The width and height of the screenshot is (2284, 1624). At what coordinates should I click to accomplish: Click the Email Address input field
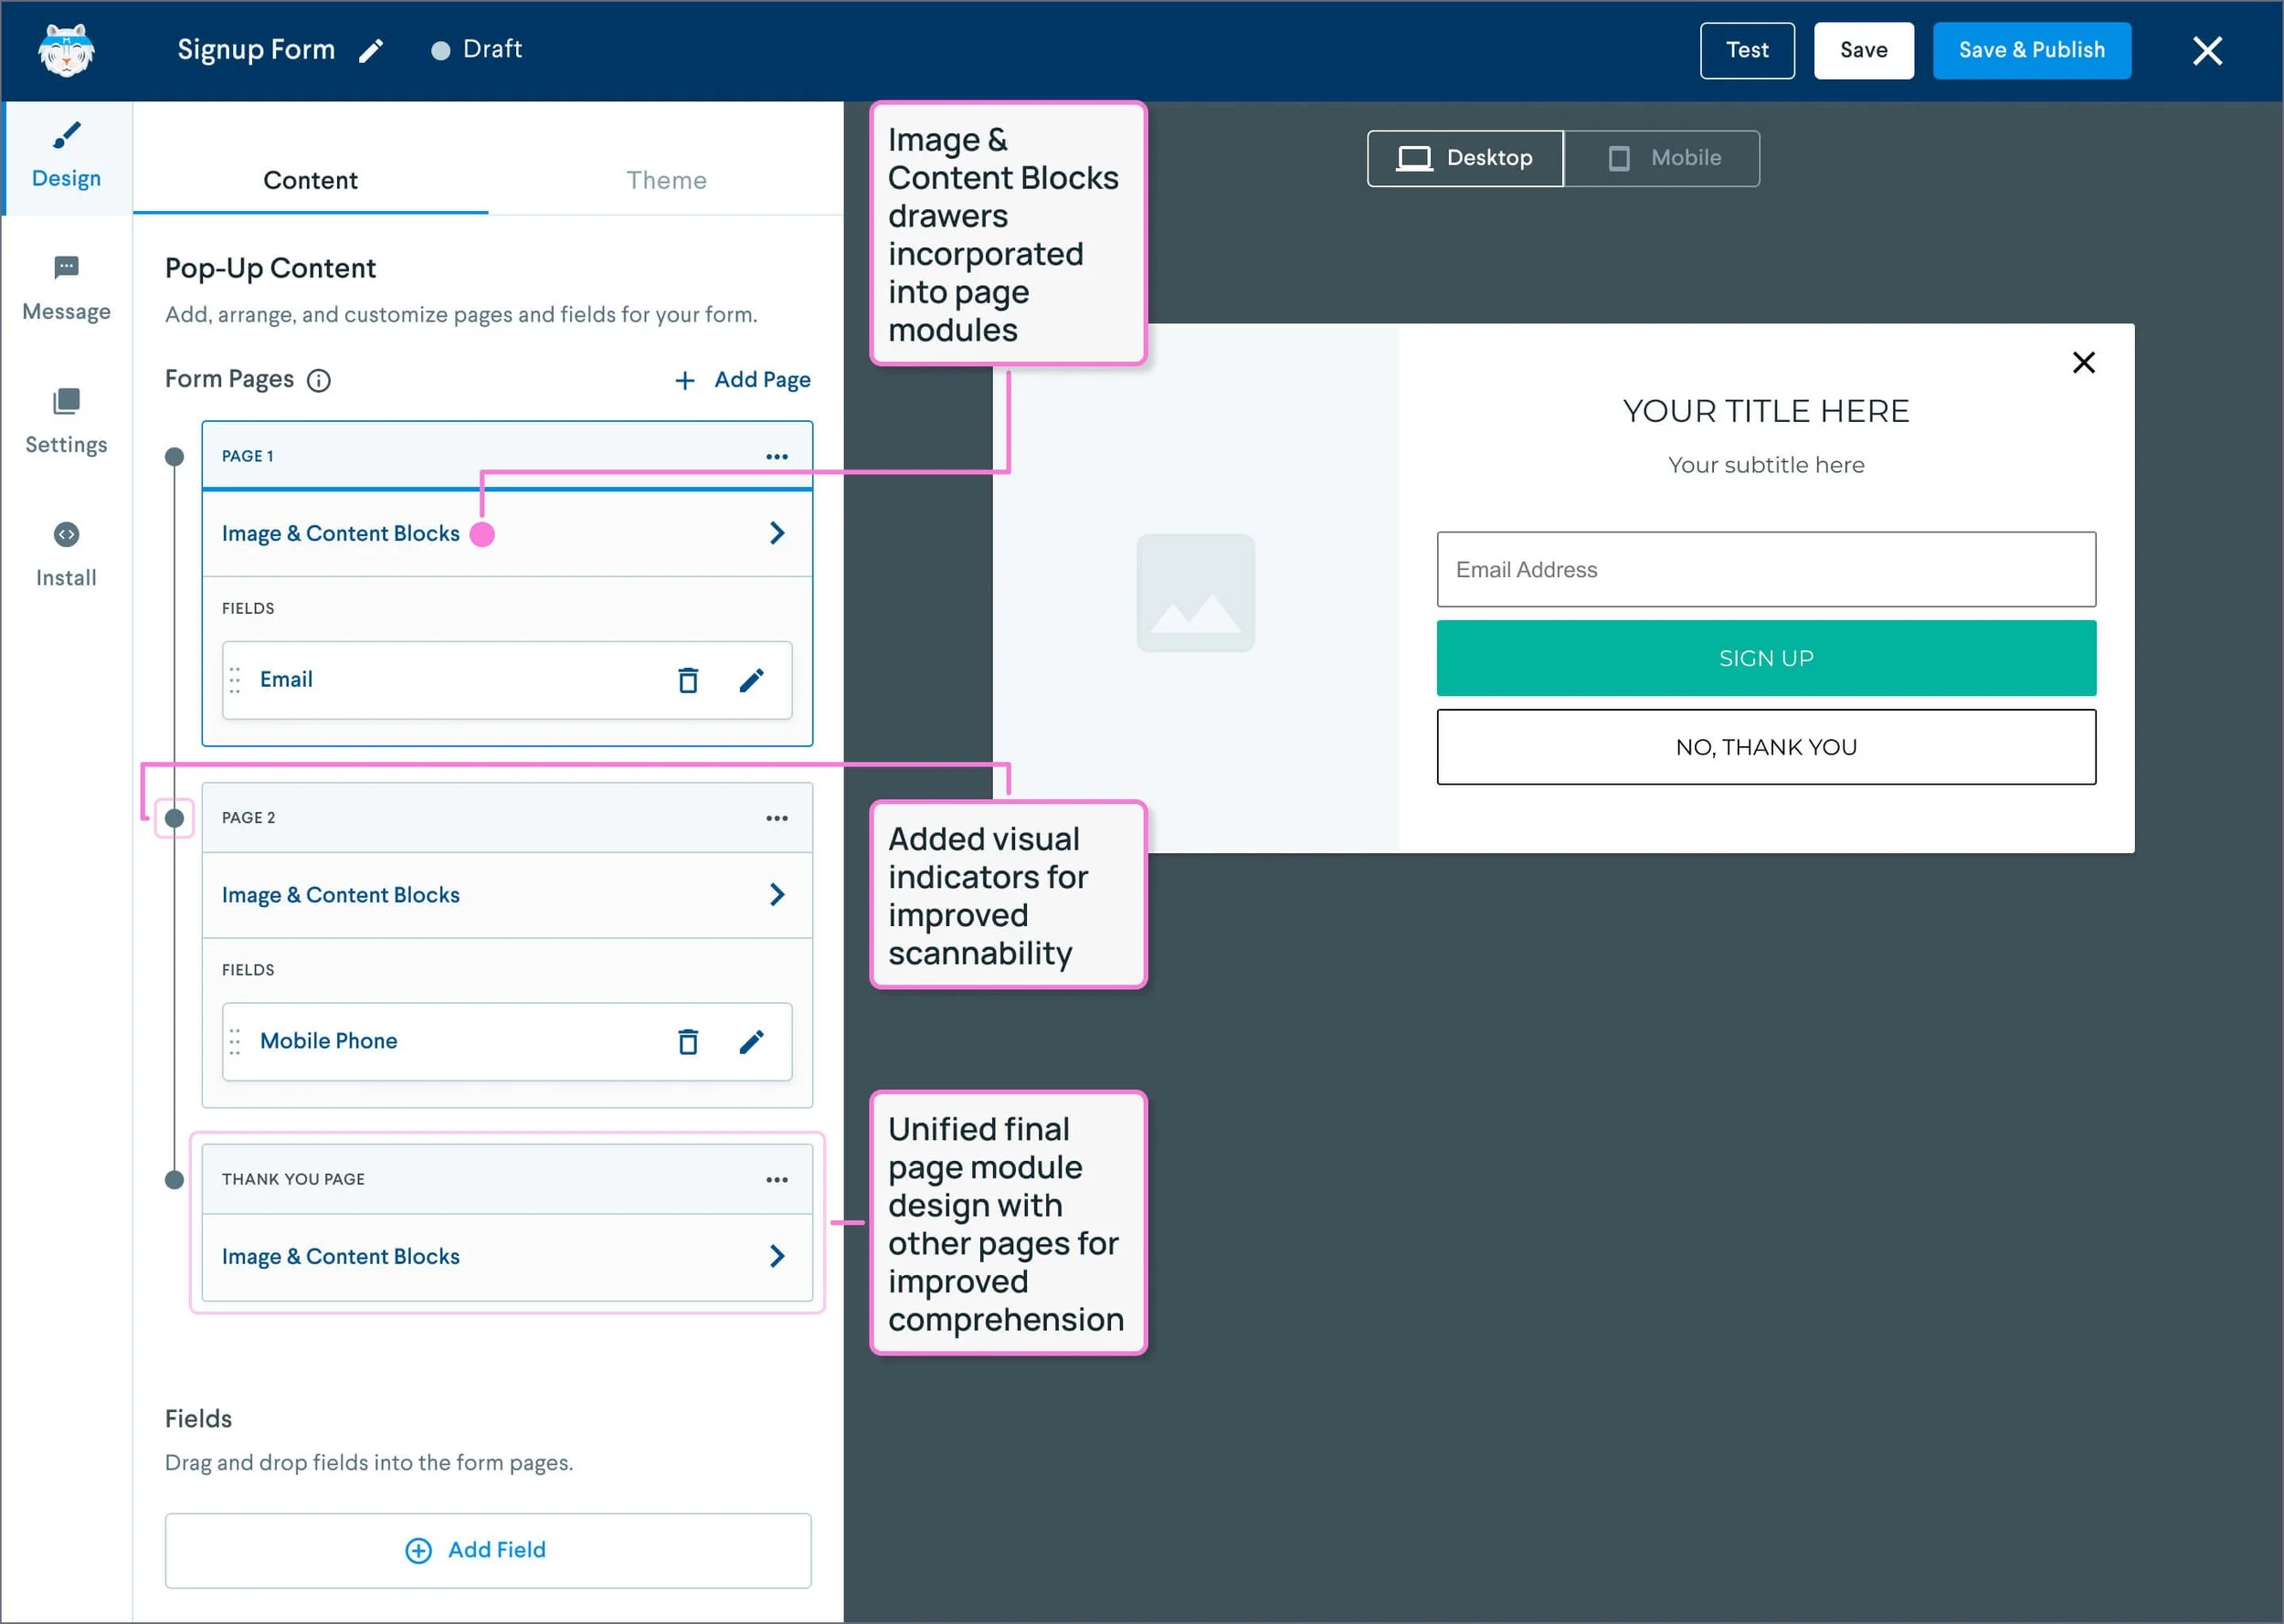pyautogui.click(x=1765, y=569)
